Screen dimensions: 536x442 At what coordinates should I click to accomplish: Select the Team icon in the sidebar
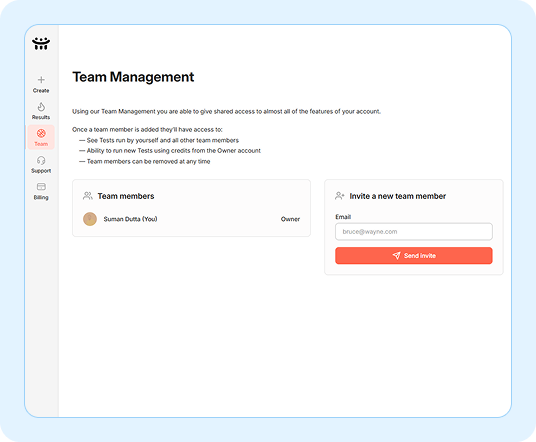[41, 133]
